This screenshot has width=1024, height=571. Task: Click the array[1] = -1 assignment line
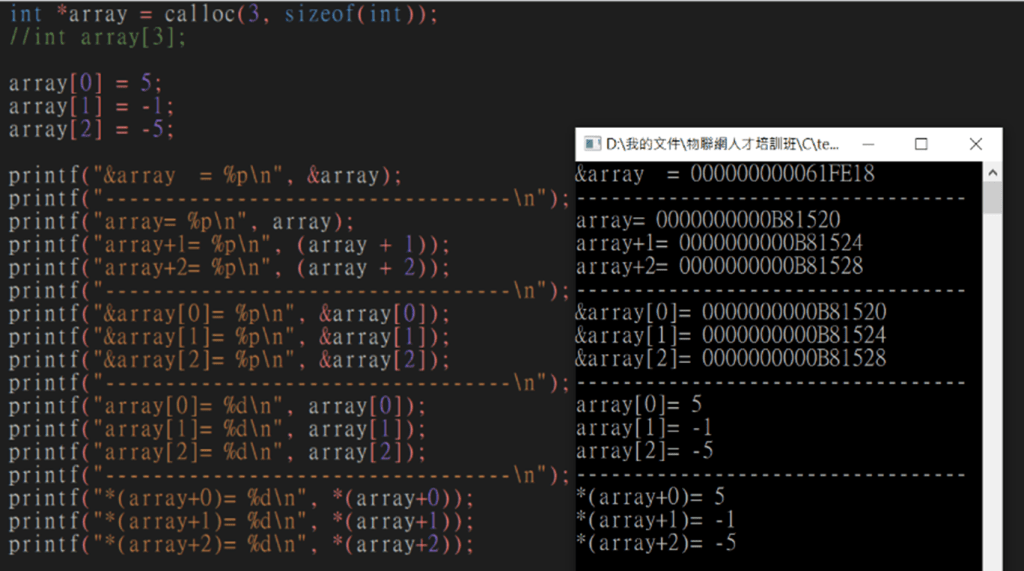[x=91, y=107]
